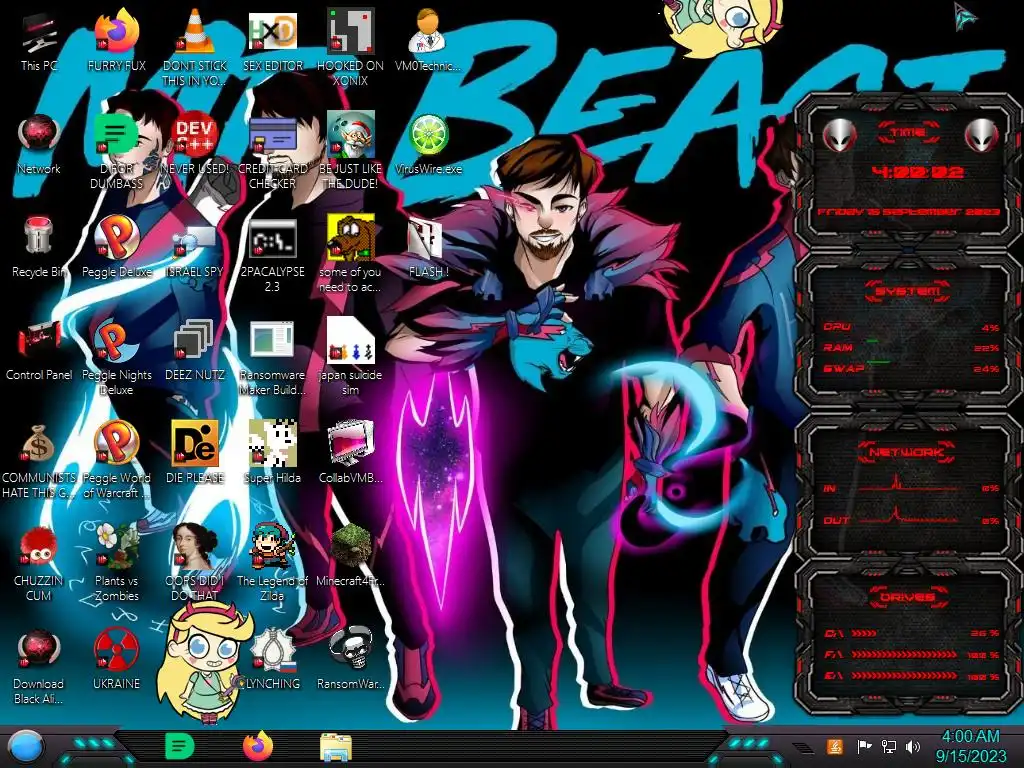This screenshot has width=1024, height=768.
Task: Click the NETWORK widget header
Action: (908, 451)
